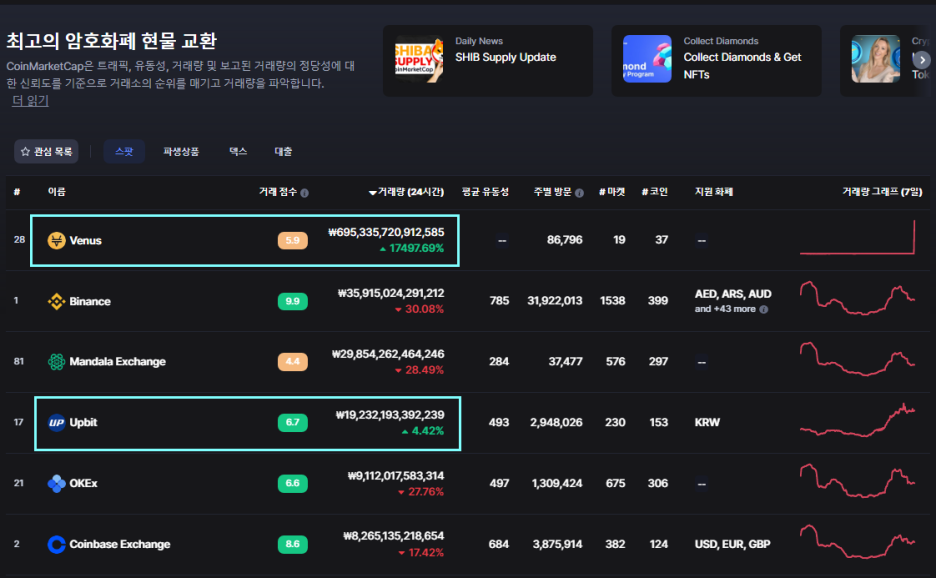Click Venus volume ₩695,335,720,912,585
The image size is (936, 578).
(386, 232)
